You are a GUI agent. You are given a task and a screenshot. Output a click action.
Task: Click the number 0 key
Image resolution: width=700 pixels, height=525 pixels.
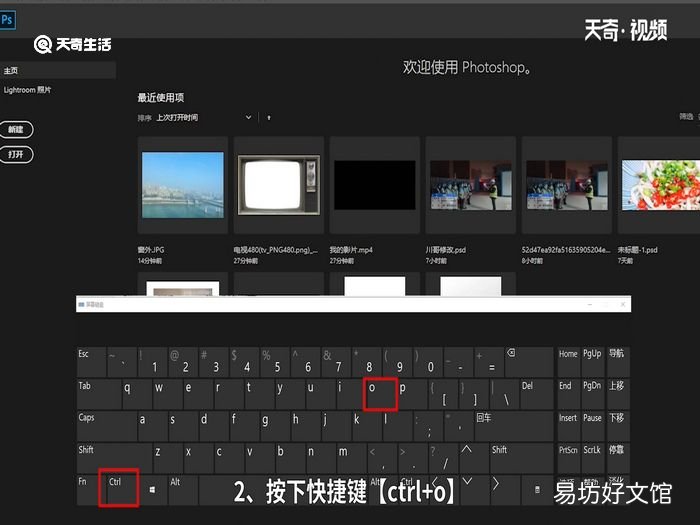[x=427, y=362]
